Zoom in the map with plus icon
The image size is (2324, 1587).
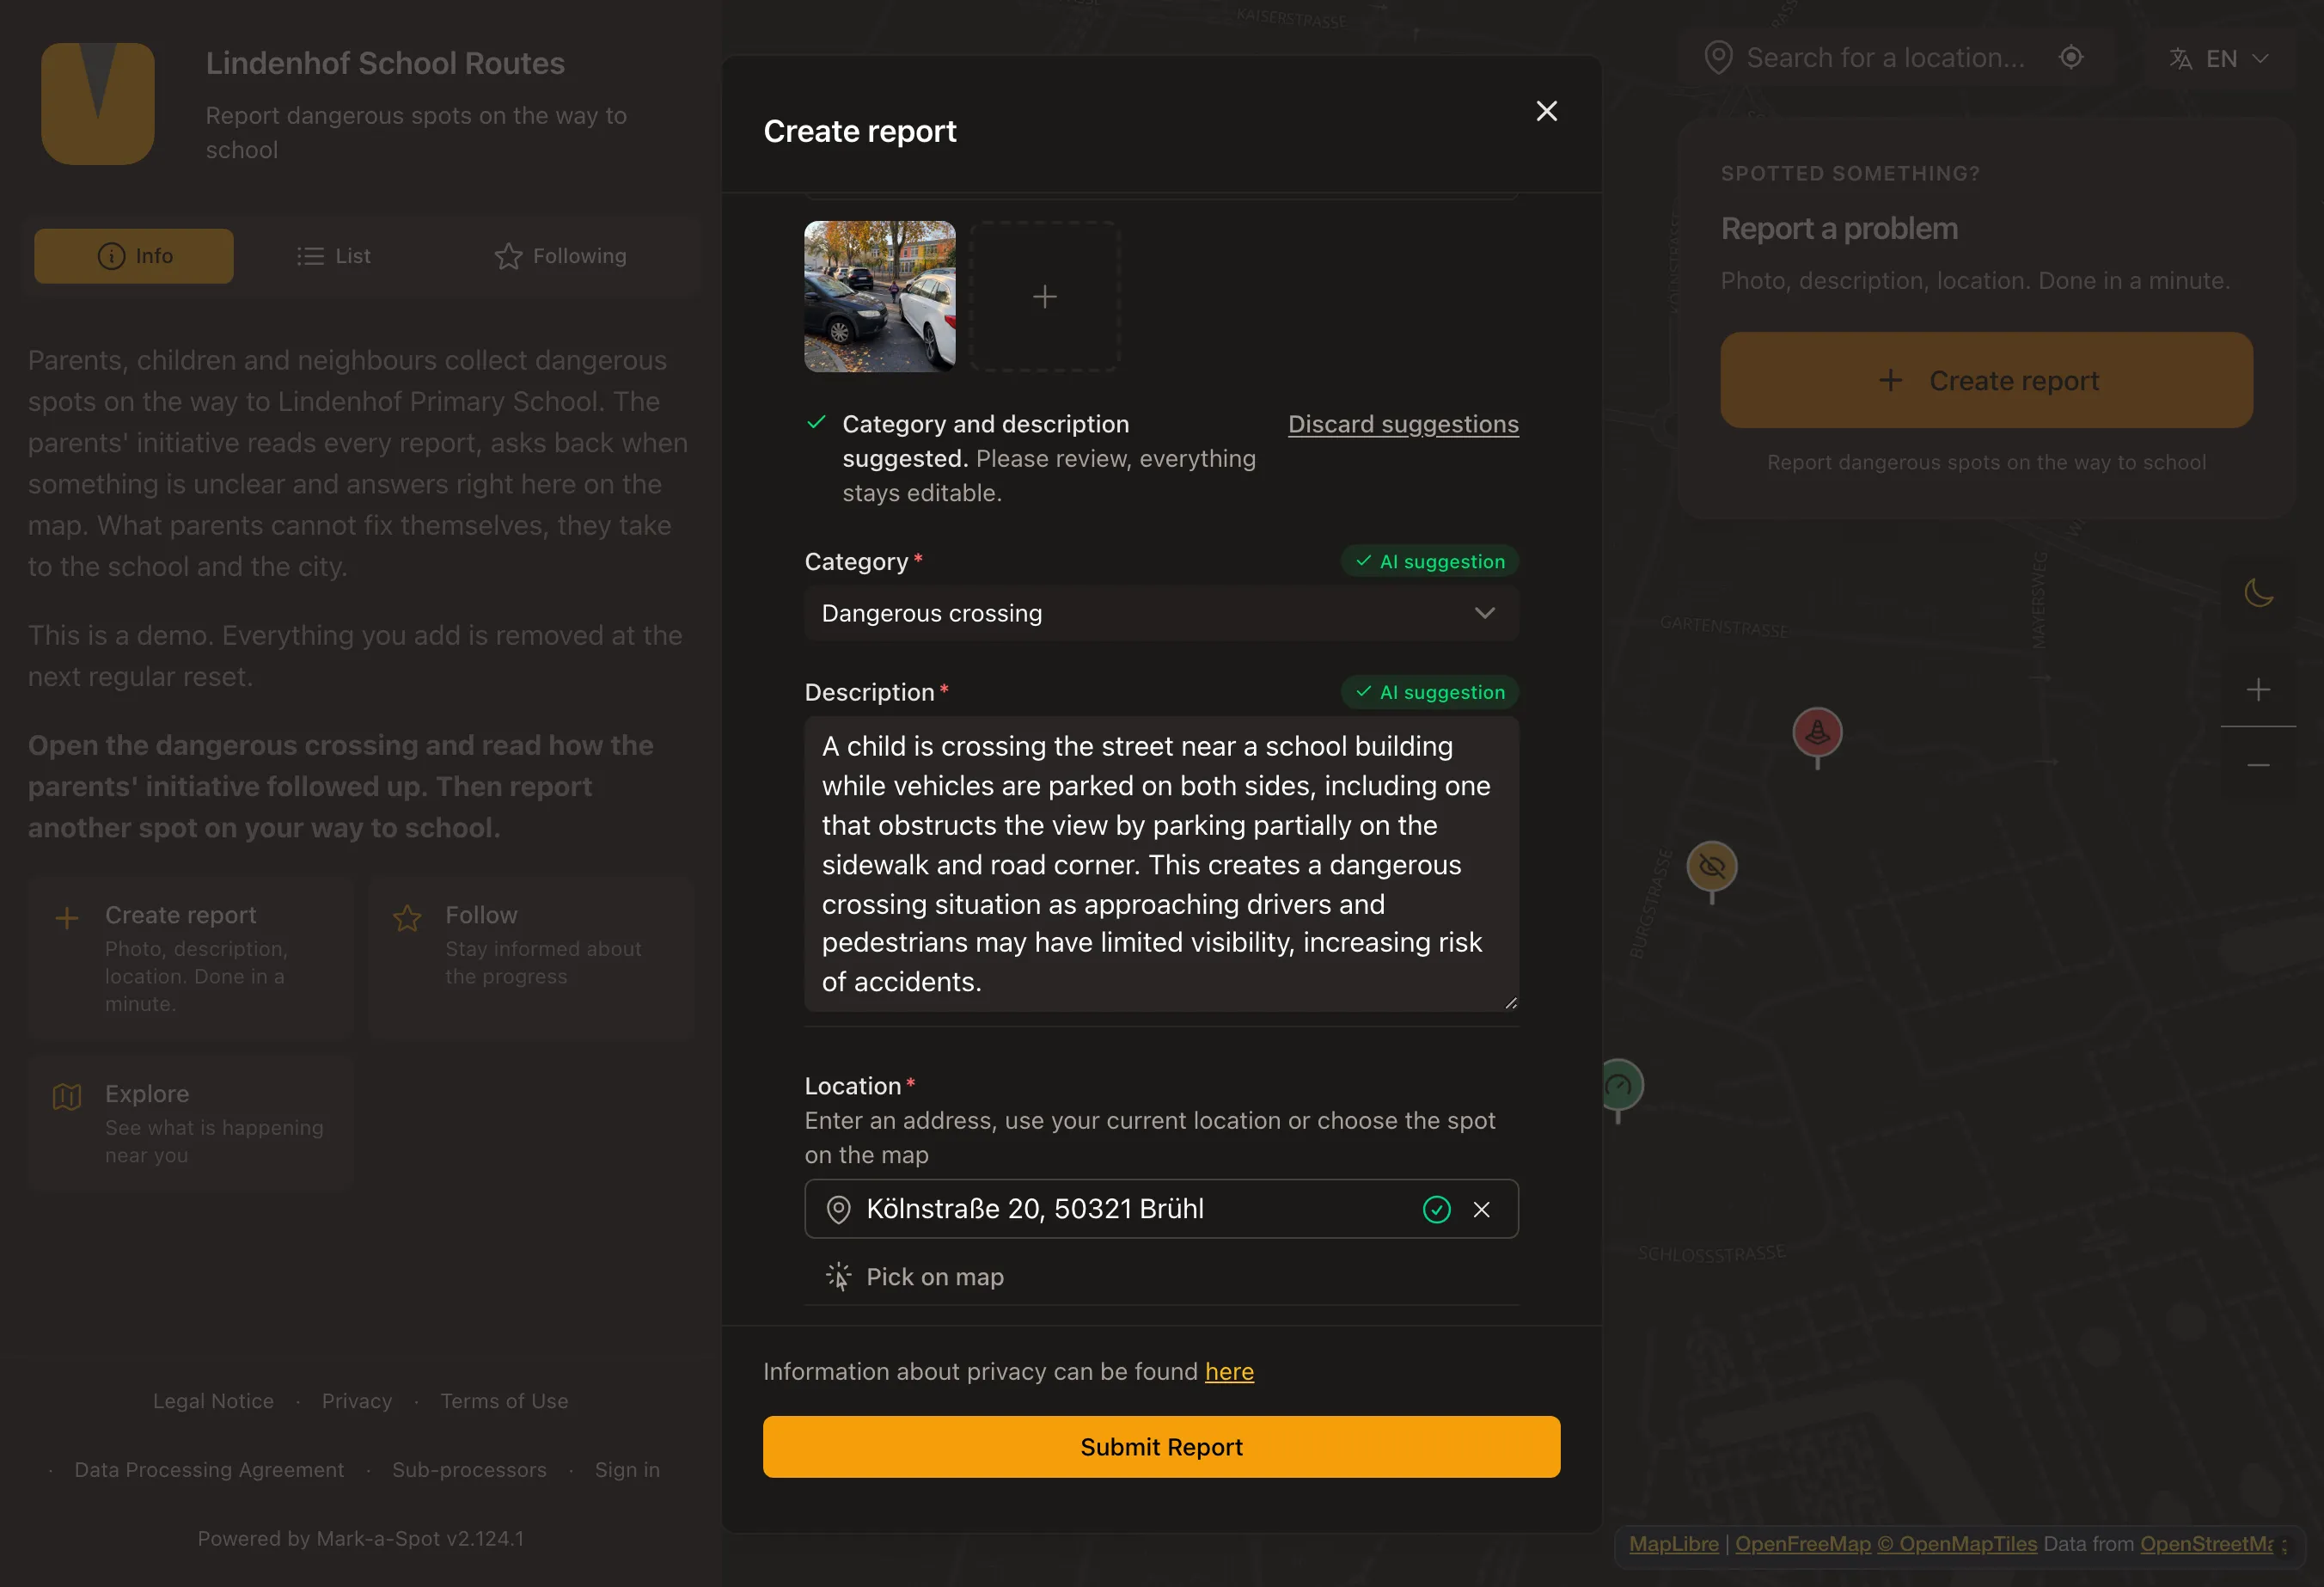coord(2258,689)
